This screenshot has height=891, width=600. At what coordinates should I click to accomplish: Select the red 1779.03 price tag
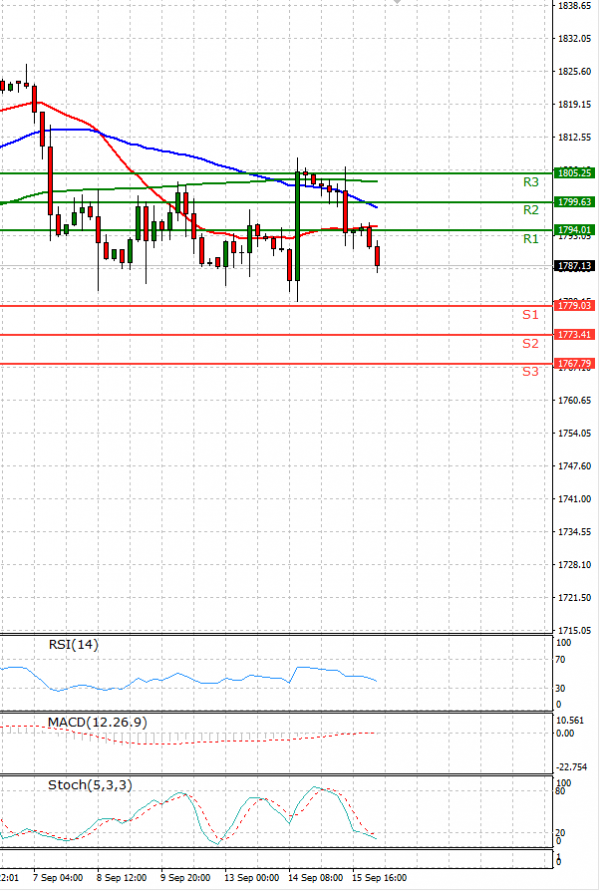[x=574, y=305]
